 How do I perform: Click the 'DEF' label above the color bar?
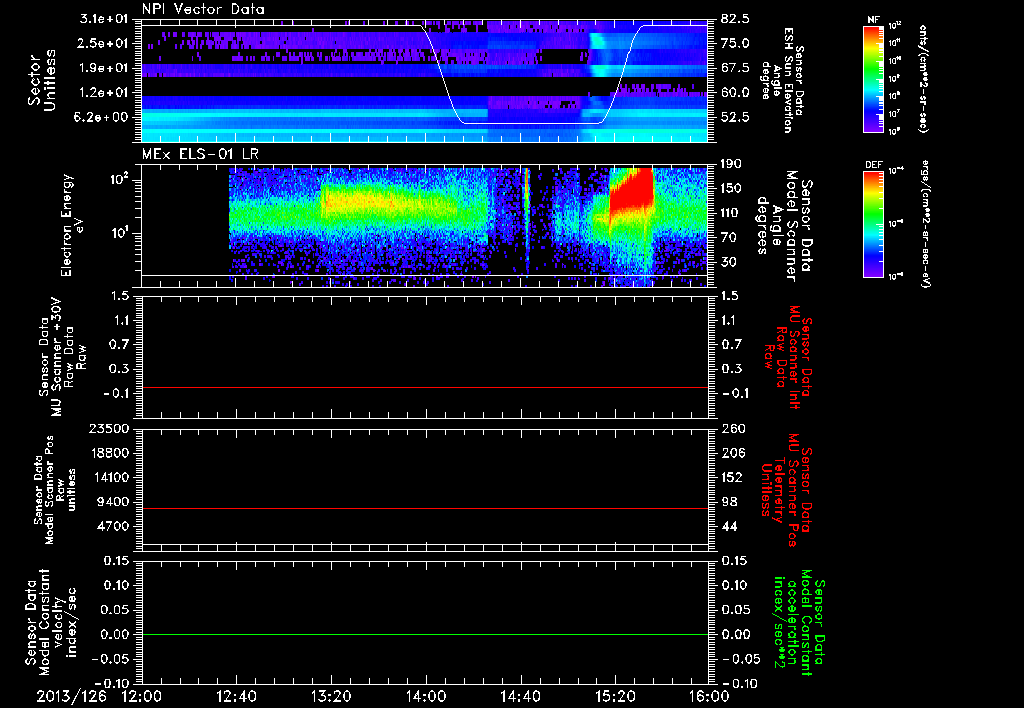[x=873, y=165]
